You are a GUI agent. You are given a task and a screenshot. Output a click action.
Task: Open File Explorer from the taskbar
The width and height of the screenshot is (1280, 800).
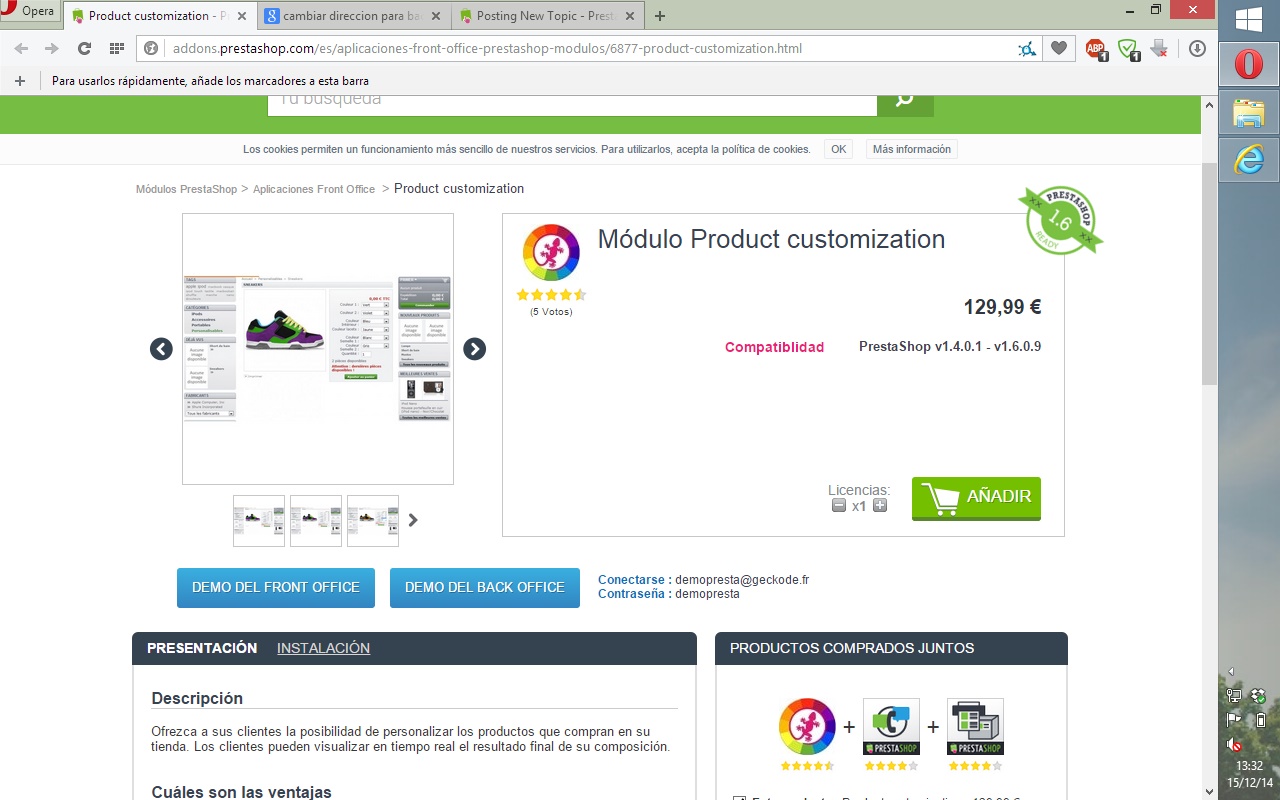[x=1249, y=112]
